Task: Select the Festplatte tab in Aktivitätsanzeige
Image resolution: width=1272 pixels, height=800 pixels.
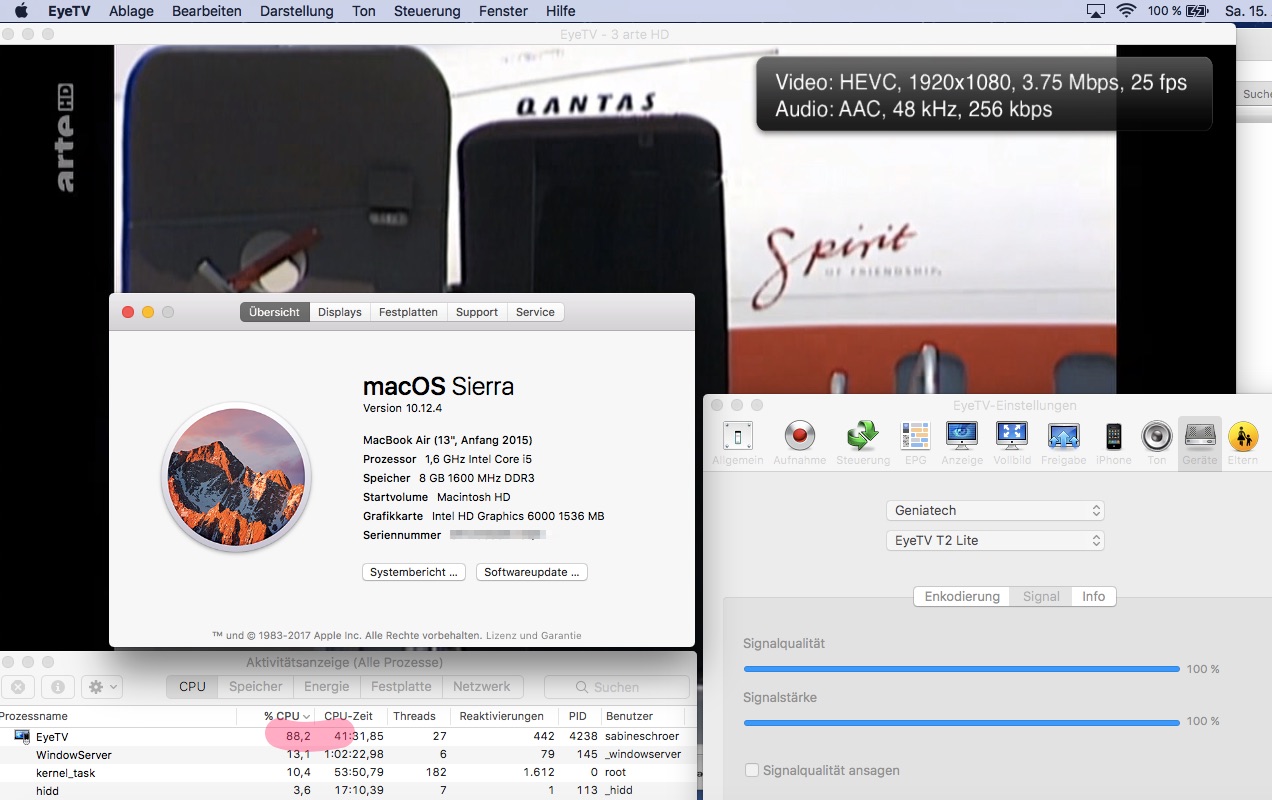Action: click(x=401, y=687)
